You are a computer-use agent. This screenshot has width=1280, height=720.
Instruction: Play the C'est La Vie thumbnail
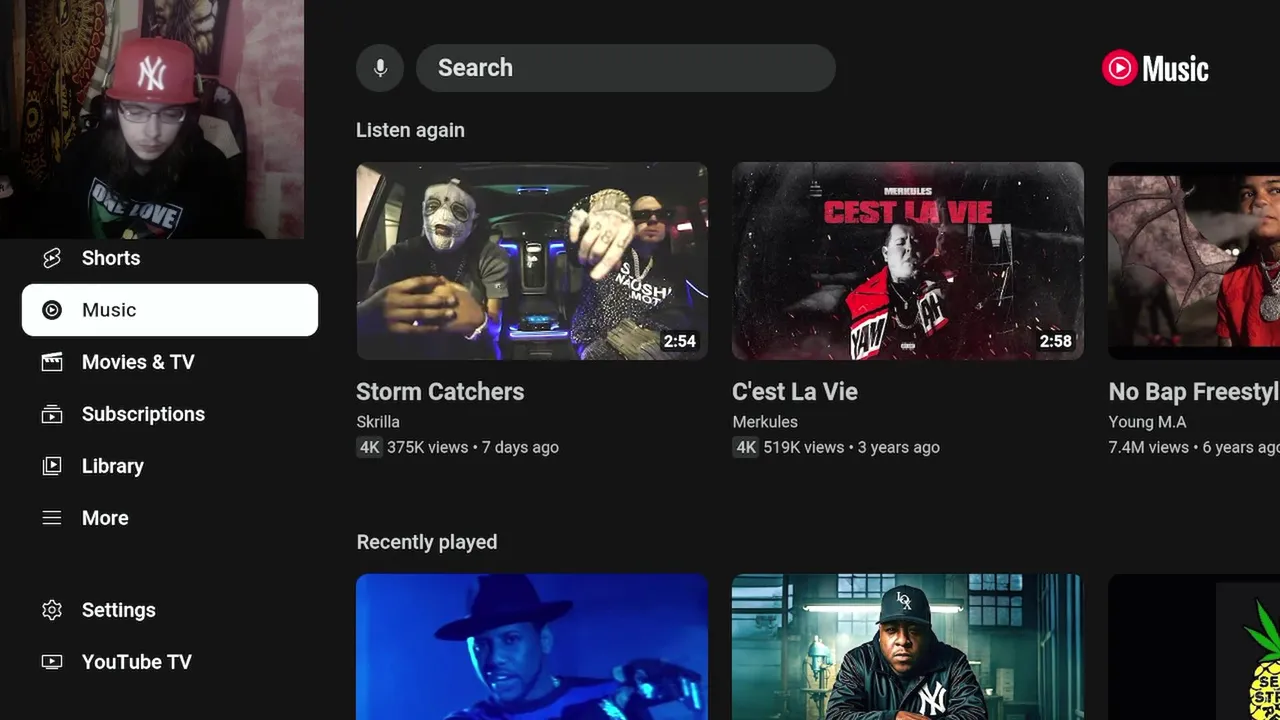908,261
